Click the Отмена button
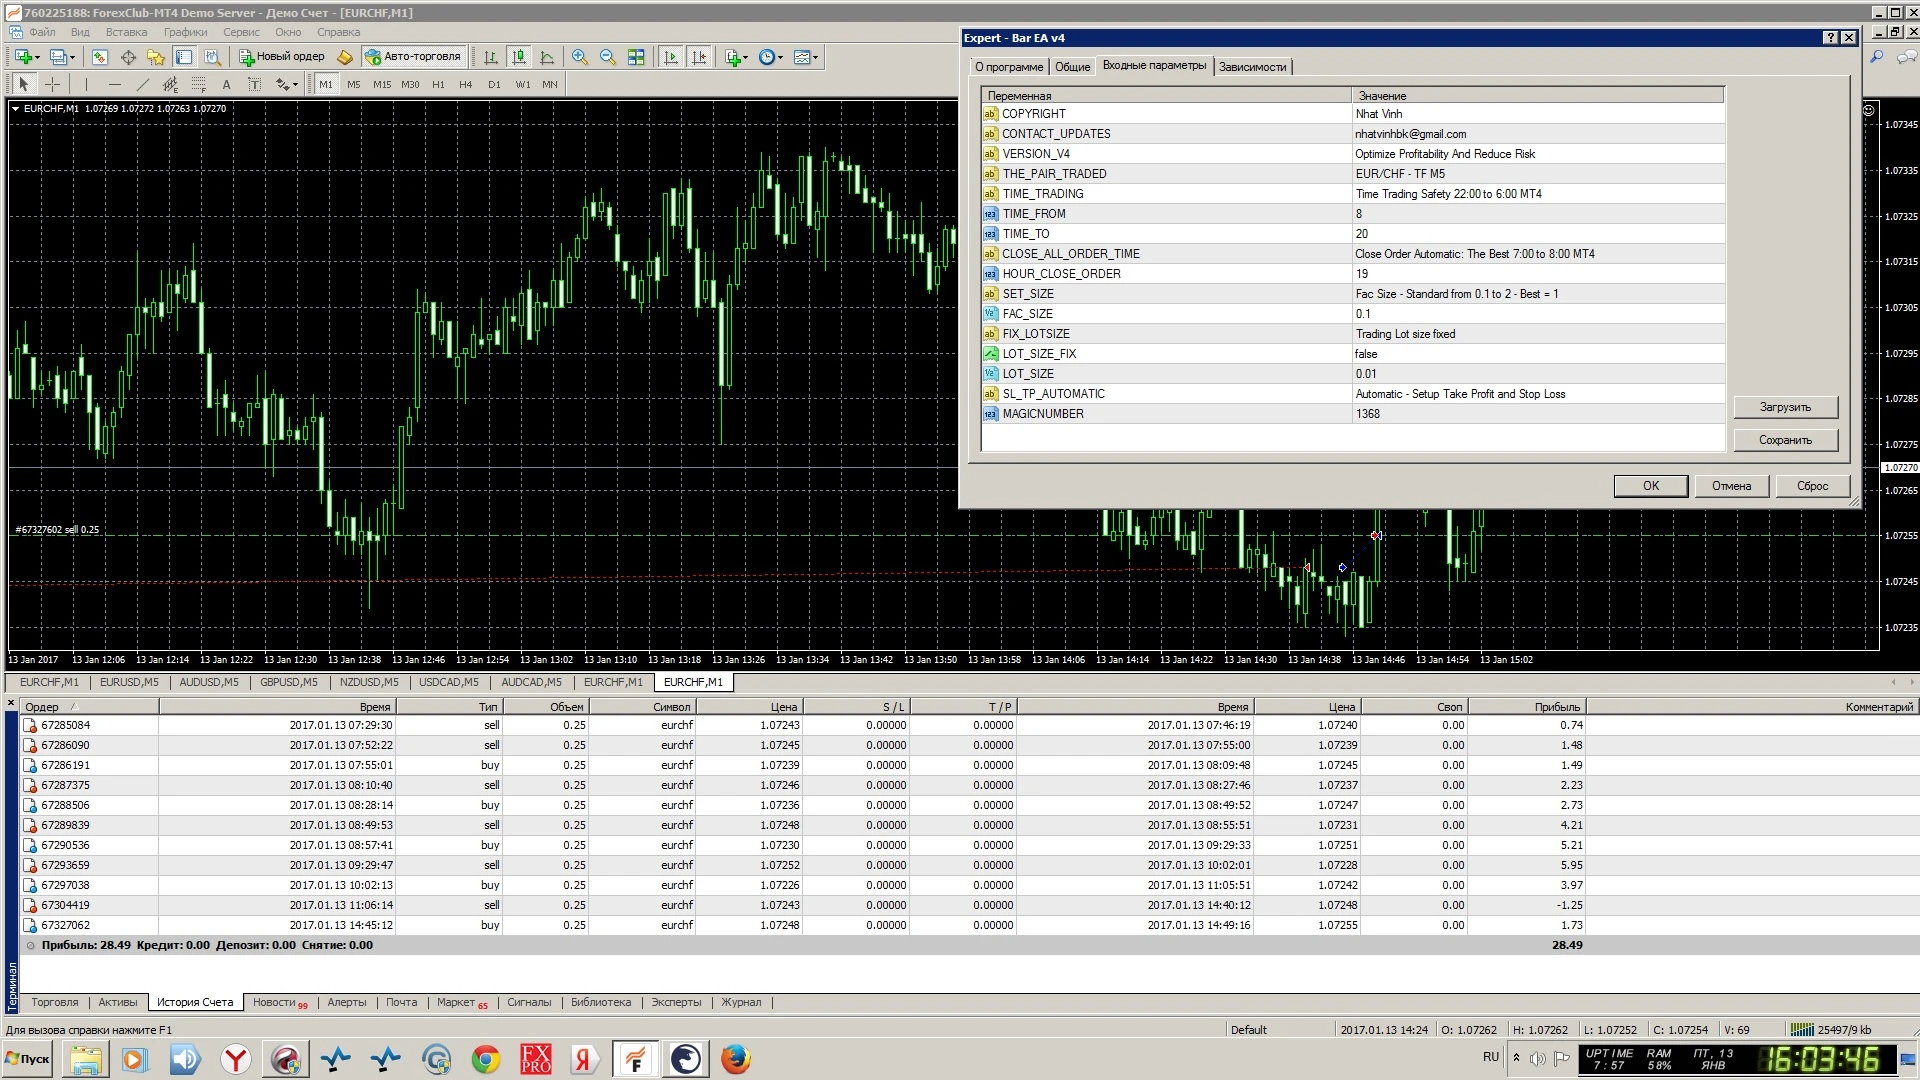Image resolution: width=1920 pixels, height=1080 pixels. [1731, 486]
